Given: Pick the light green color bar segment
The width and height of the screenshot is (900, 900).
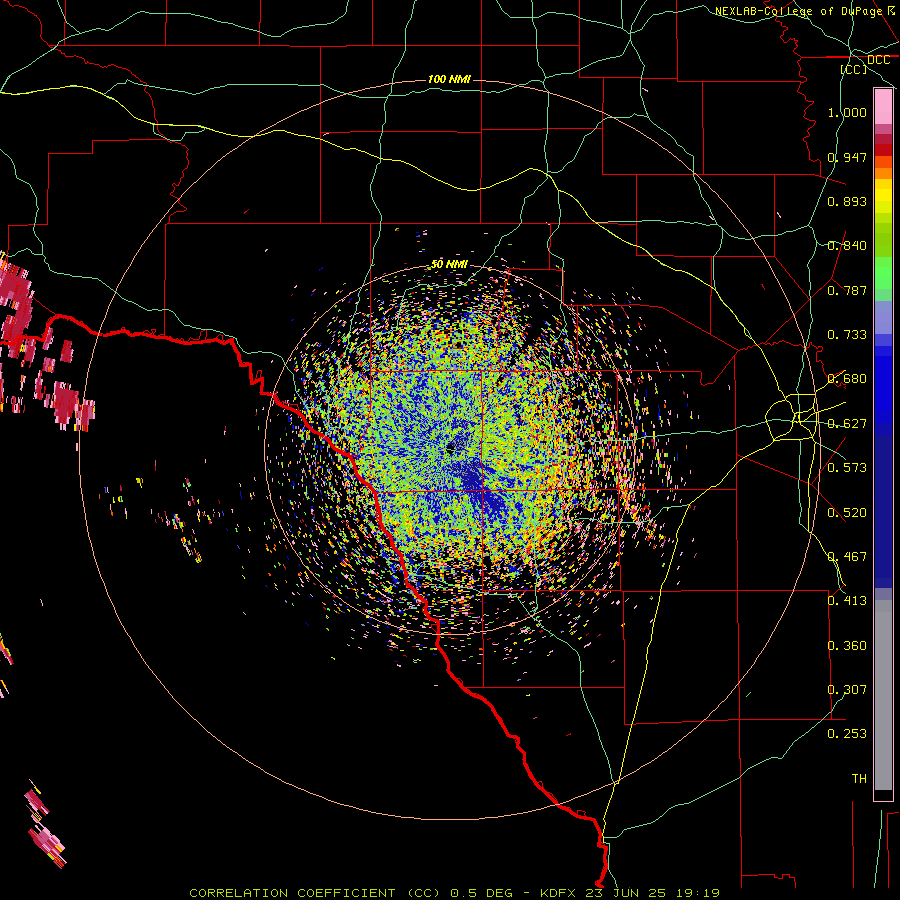Looking at the screenshot, I should pos(883,273).
